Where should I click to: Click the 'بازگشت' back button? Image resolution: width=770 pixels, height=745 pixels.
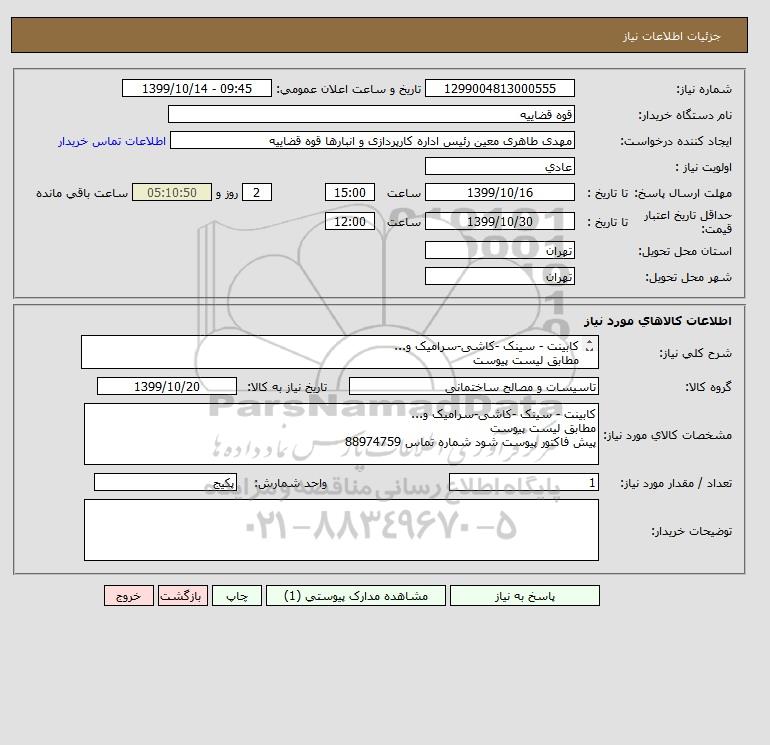click(x=183, y=596)
